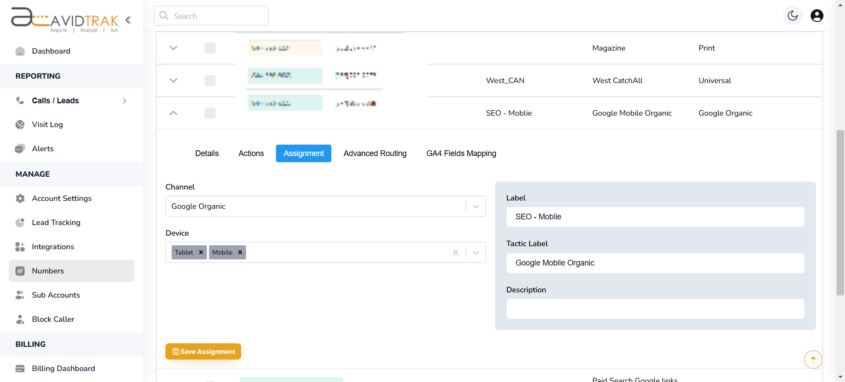
Task: Select Lead Tracking in sidebar
Action: [56, 223]
